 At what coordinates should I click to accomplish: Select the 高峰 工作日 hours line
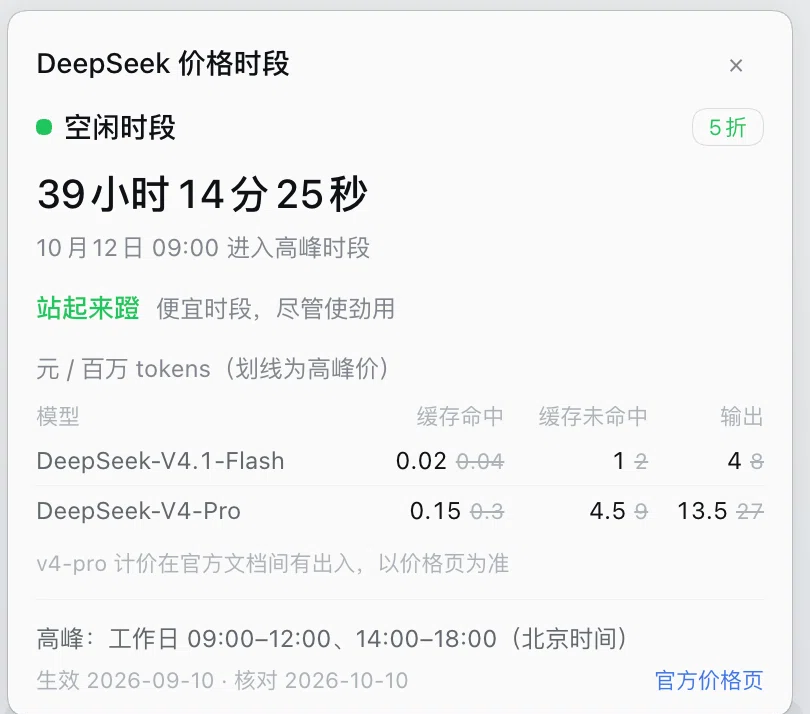(332, 639)
